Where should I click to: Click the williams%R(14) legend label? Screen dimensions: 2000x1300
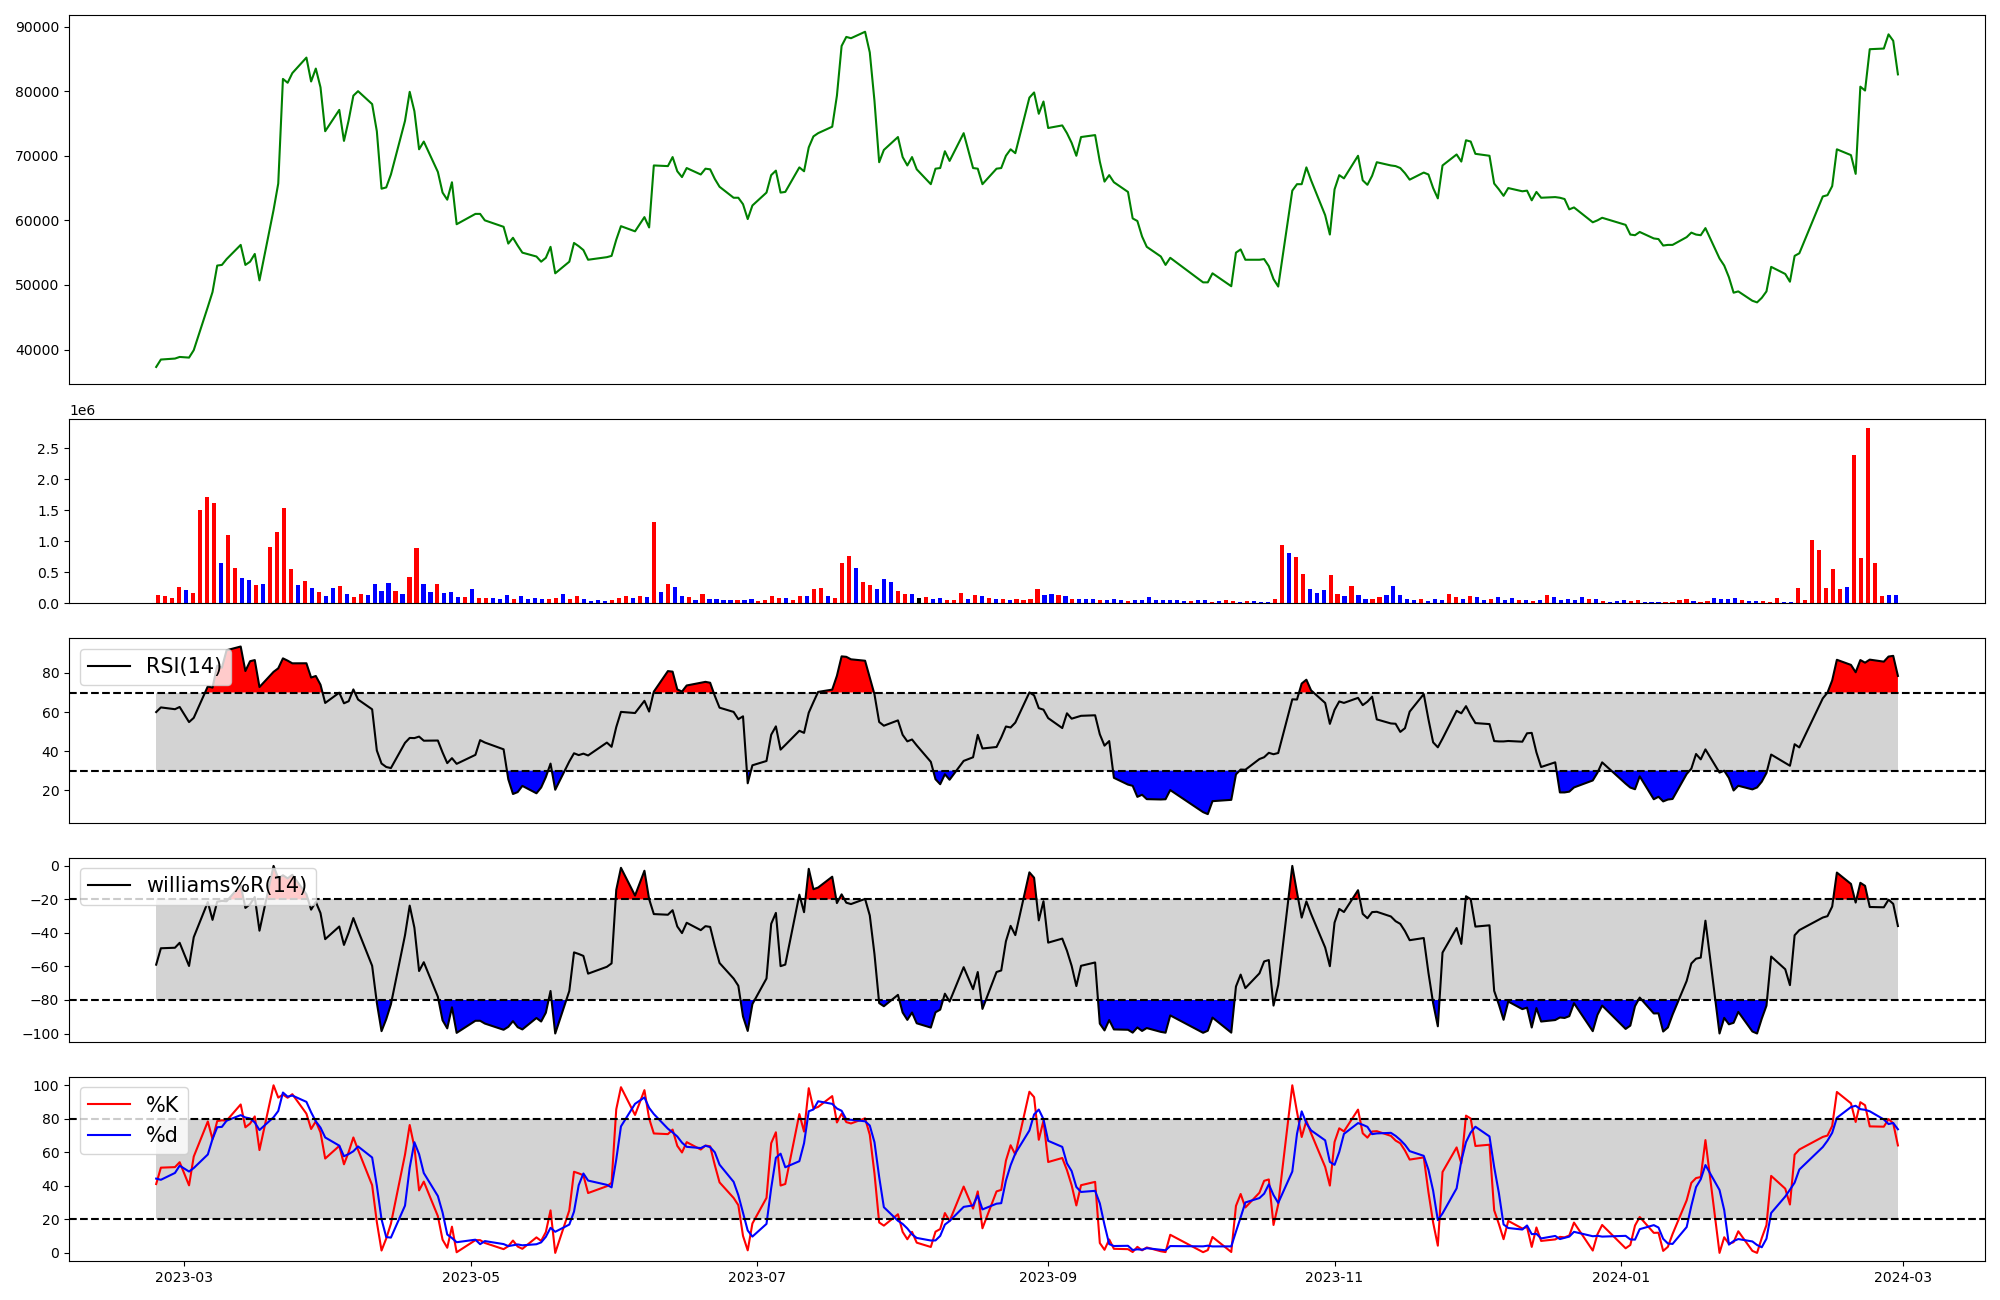pyautogui.click(x=226, y=885)
